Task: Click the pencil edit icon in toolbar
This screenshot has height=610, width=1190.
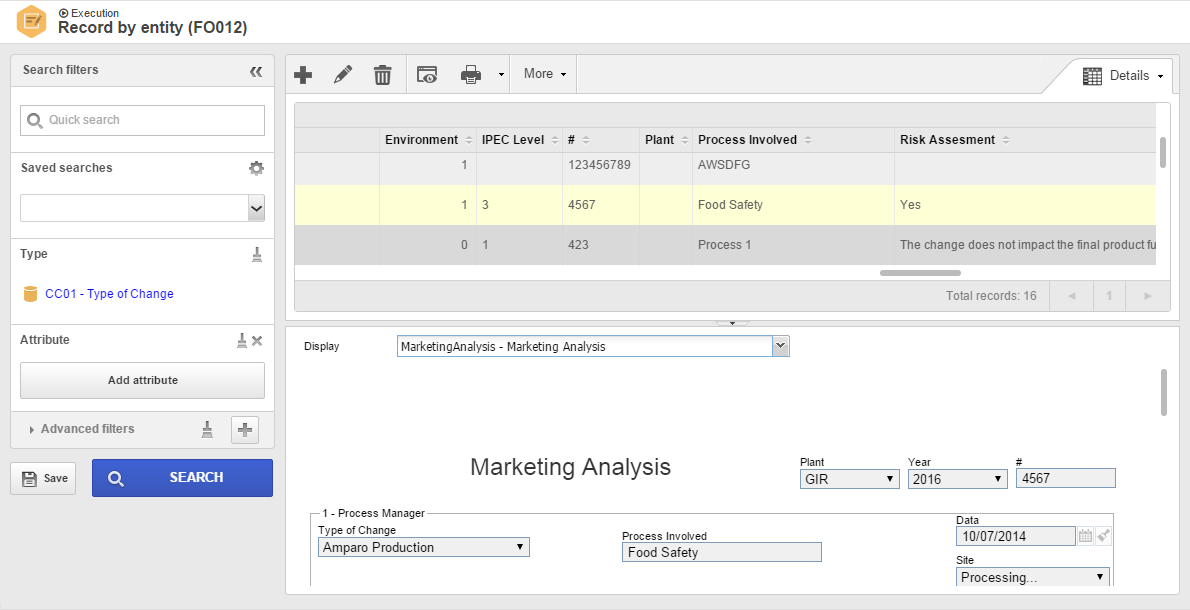Action: 343,74
